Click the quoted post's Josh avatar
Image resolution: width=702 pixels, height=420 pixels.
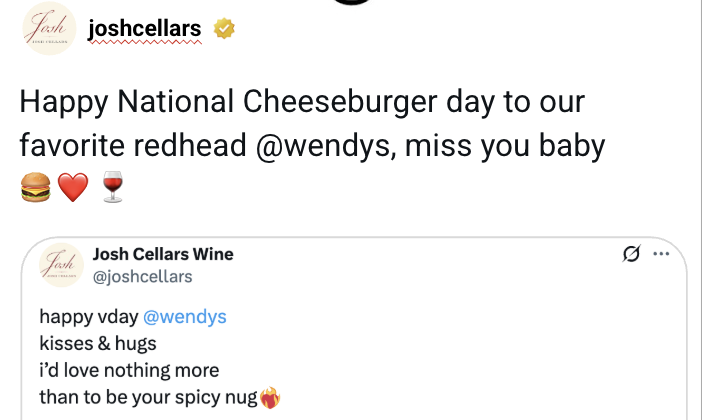[x=60, y=264]
